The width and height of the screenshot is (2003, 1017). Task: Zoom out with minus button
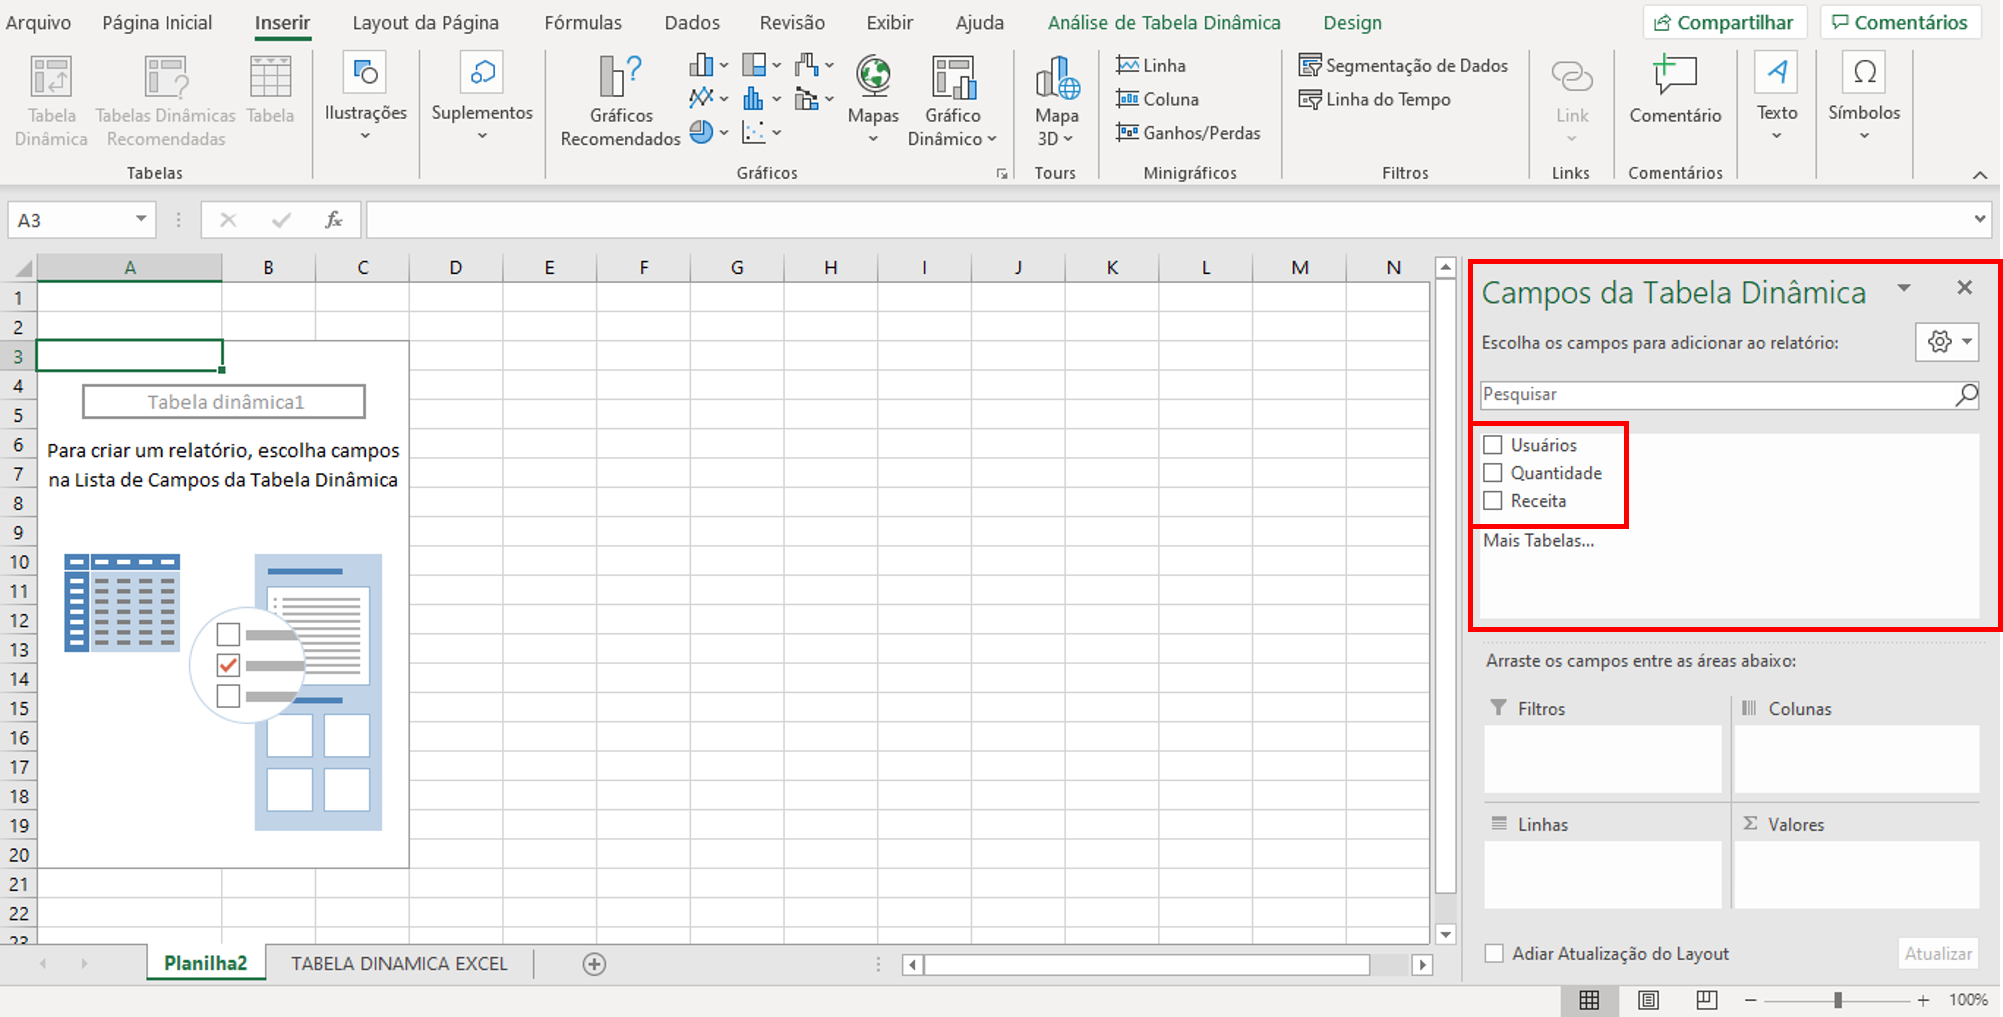point(1751,1000)
